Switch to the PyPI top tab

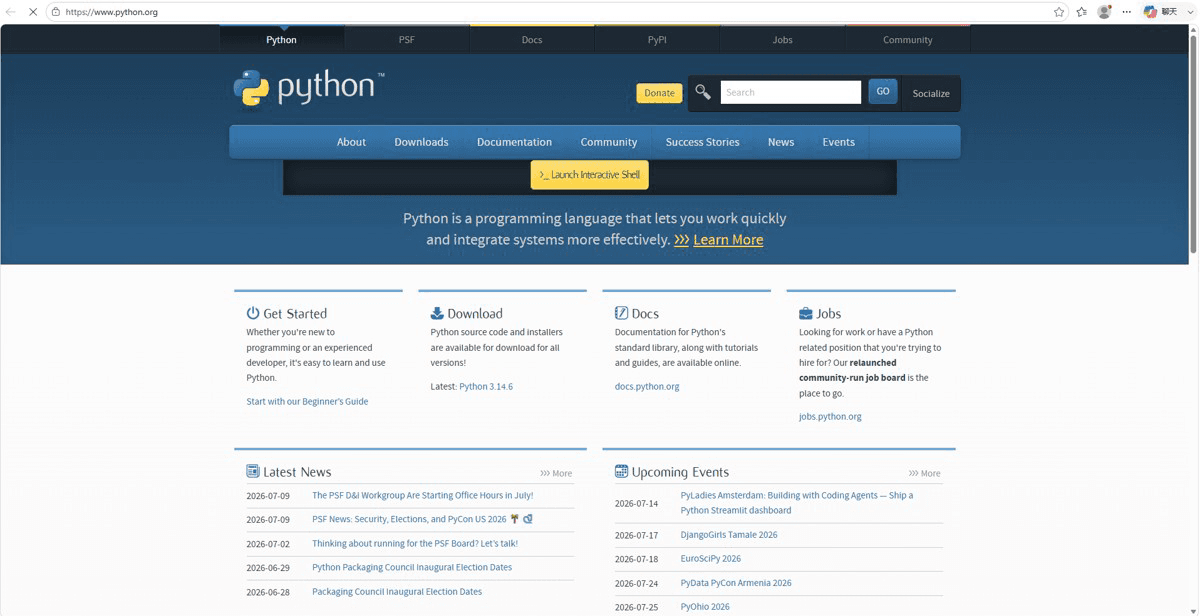[x=657, y=40]
